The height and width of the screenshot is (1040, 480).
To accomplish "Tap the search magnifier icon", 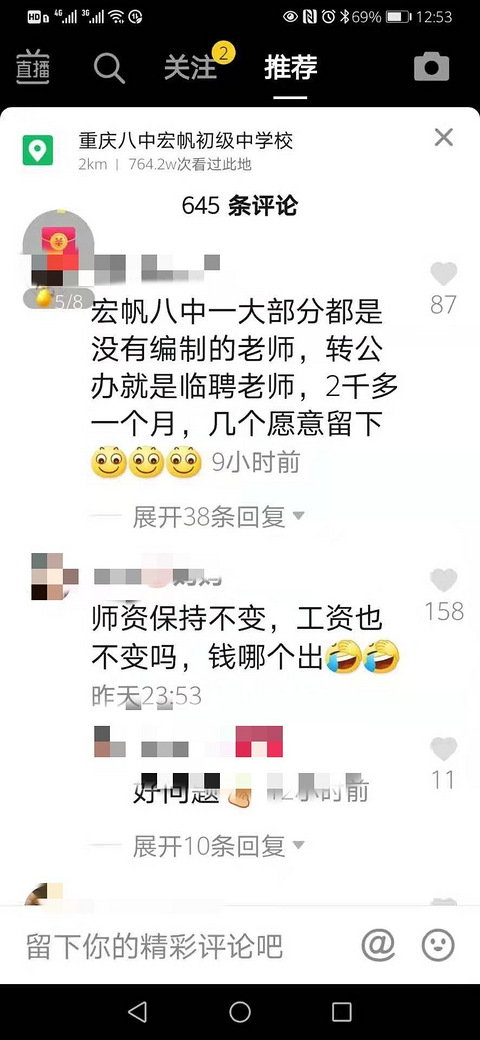I will tap(109, 68).
